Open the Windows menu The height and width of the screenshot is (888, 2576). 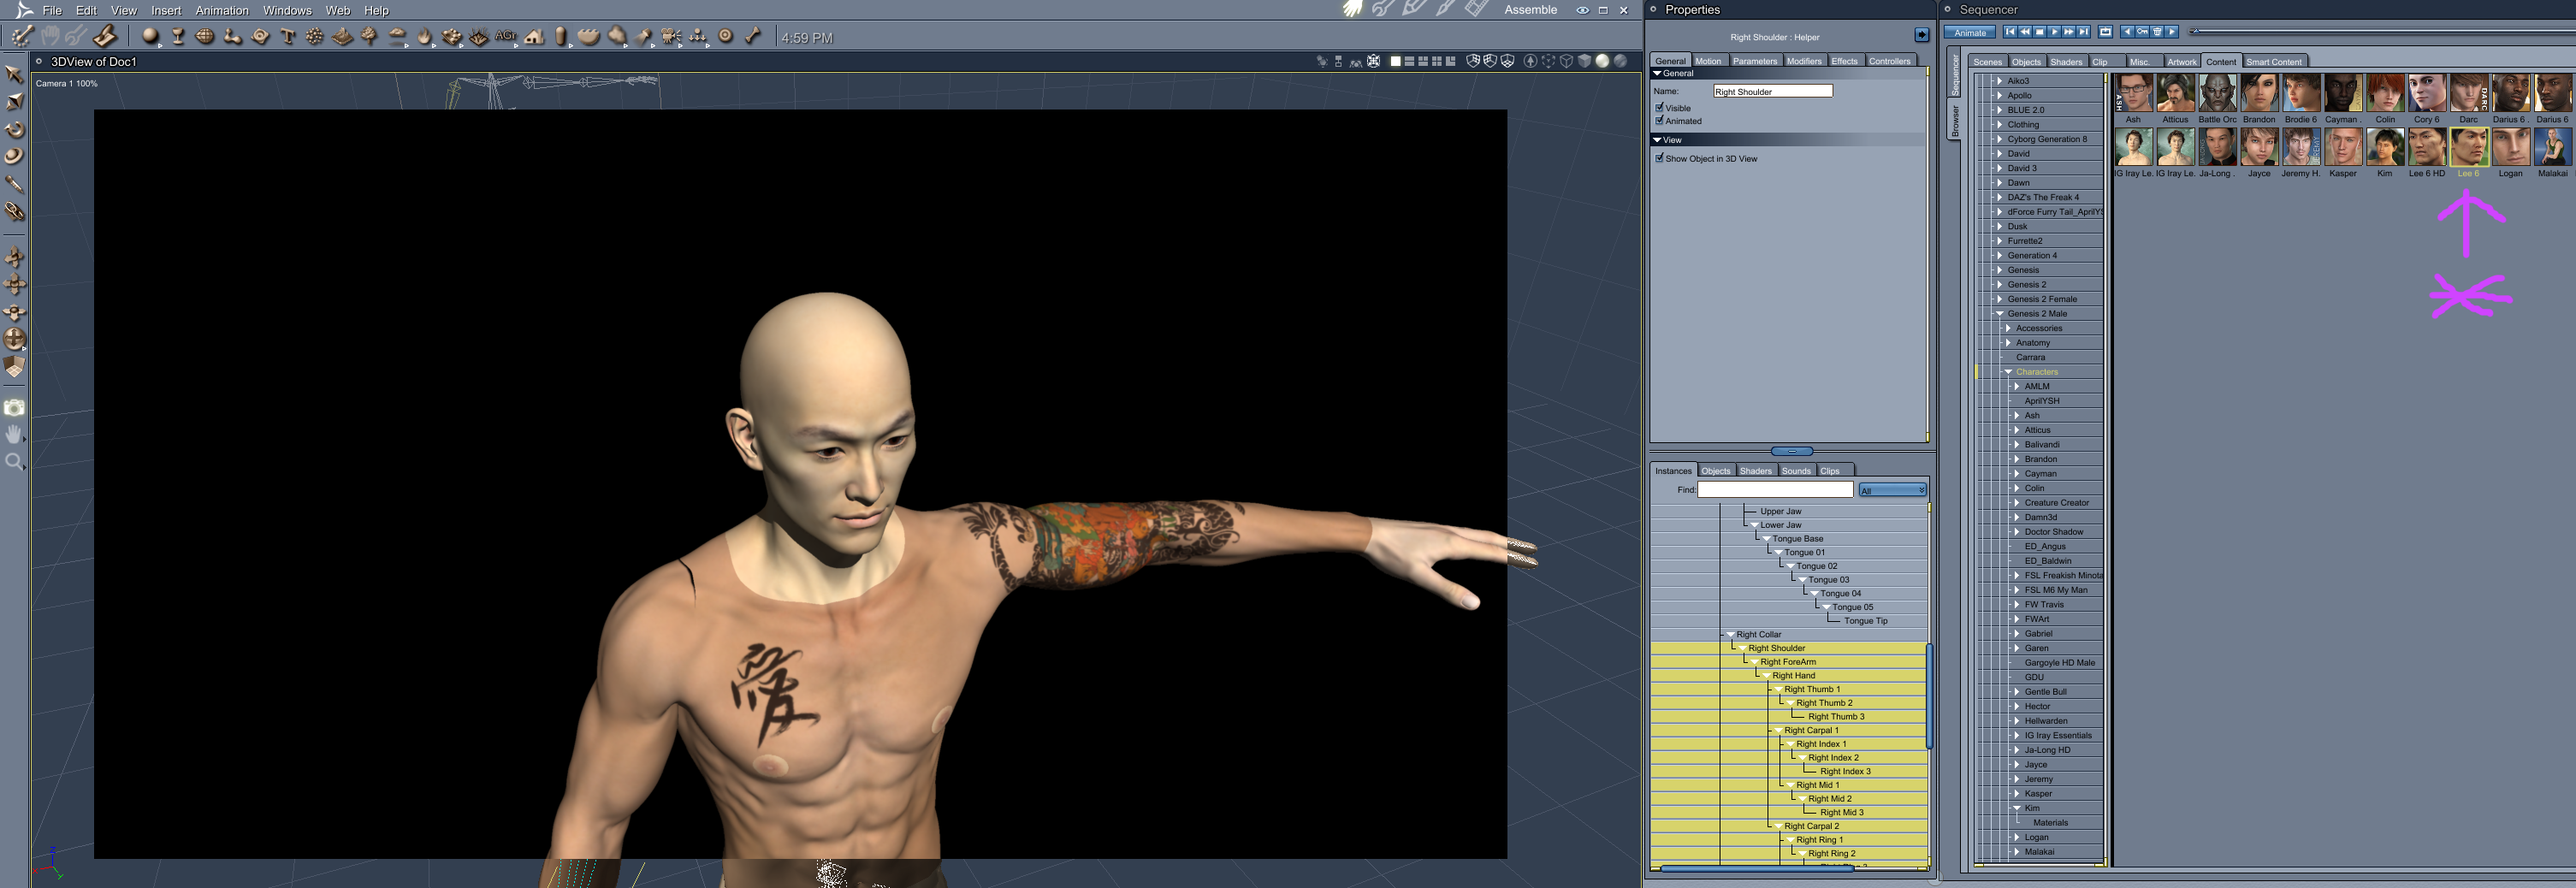point(287,10)
